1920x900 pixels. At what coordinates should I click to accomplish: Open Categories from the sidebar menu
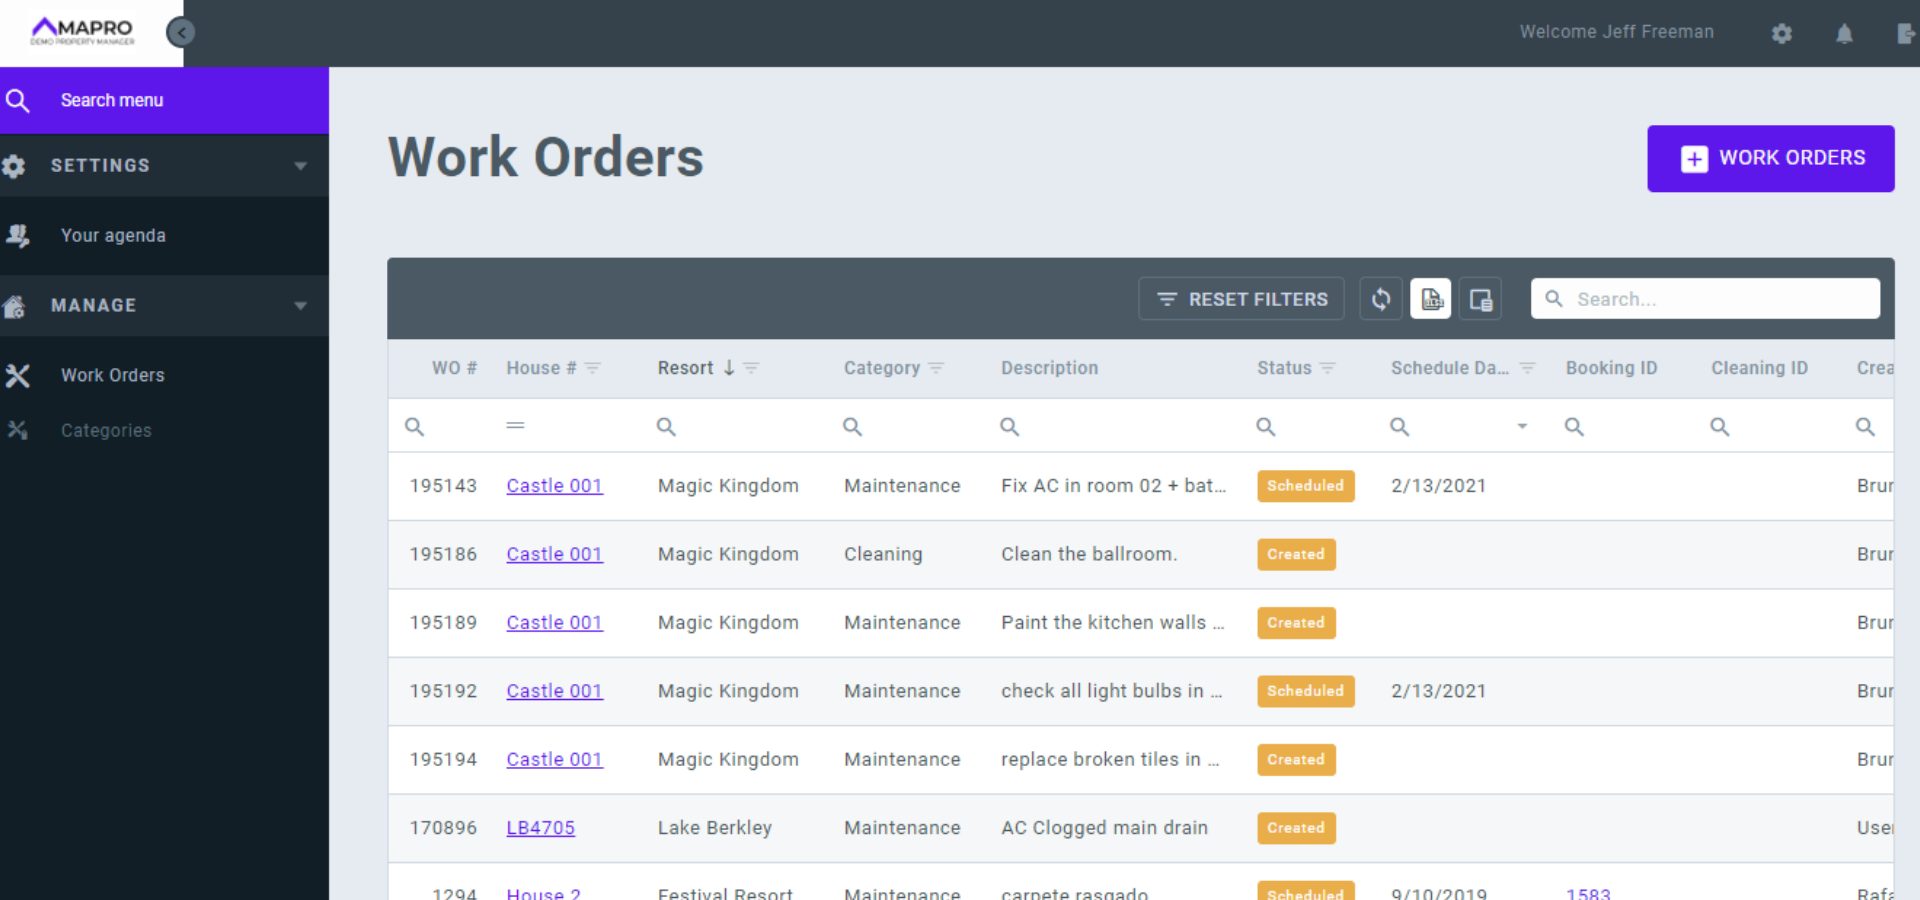(106, 430)
